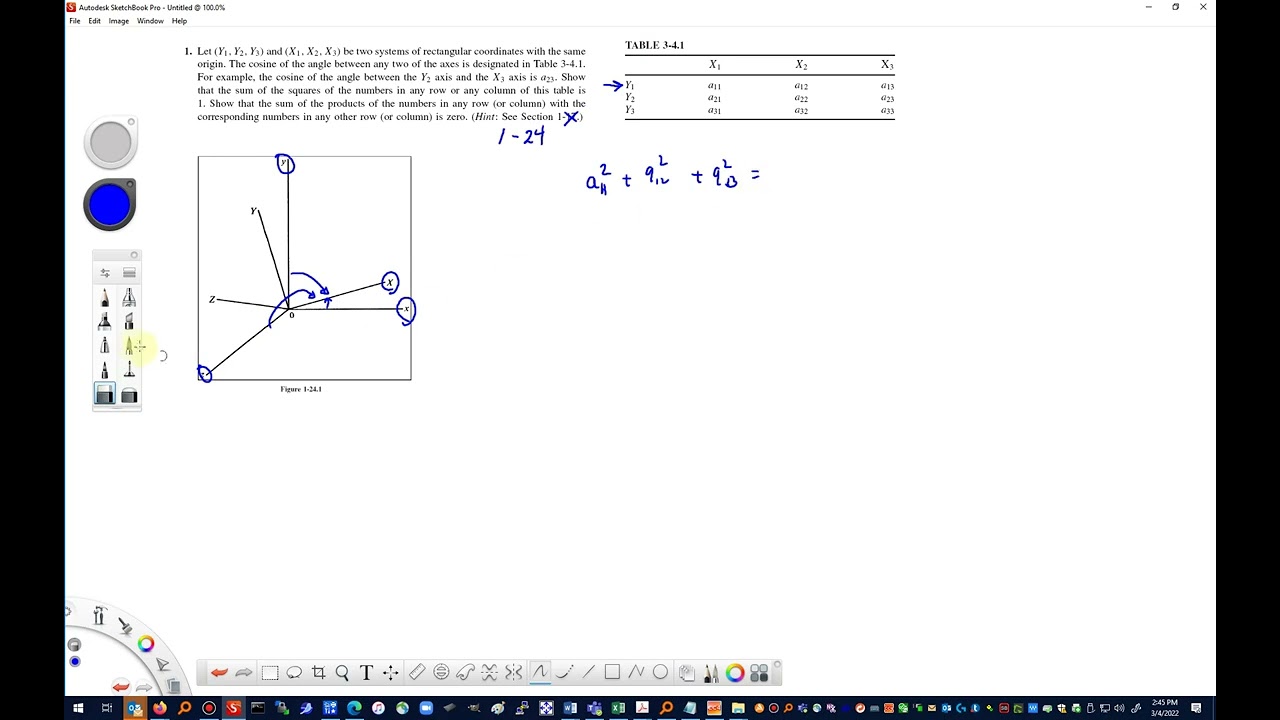The width and height of the screenshot is (1280, 720).
Task: Open the Image menu
Action: [x=118, y=21]
